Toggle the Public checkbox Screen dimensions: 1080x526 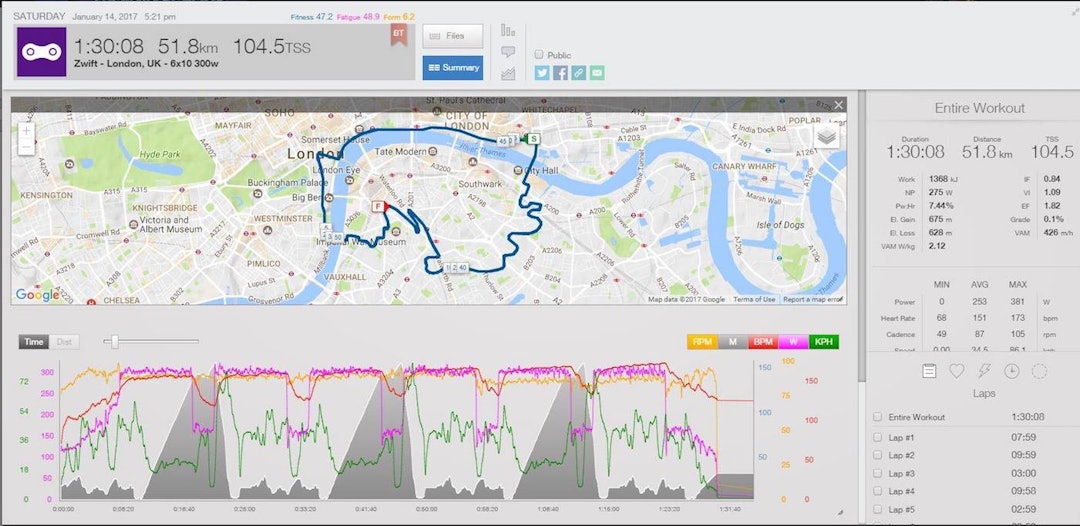539,54
